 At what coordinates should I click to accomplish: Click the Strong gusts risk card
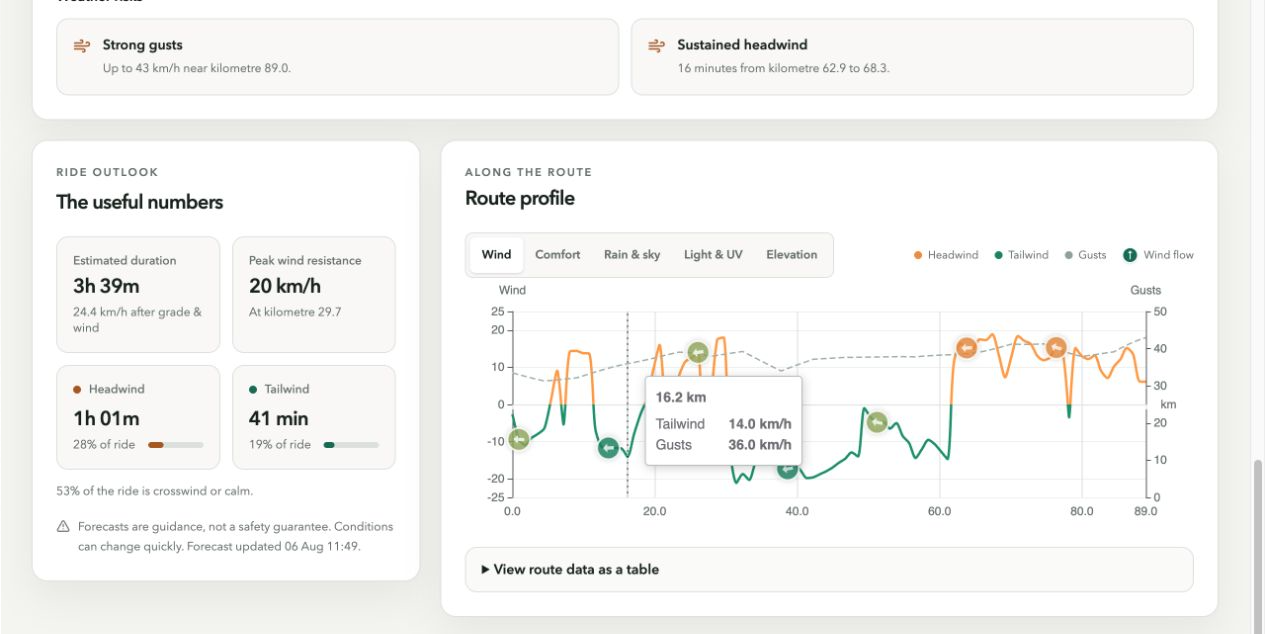coord(337,57)
